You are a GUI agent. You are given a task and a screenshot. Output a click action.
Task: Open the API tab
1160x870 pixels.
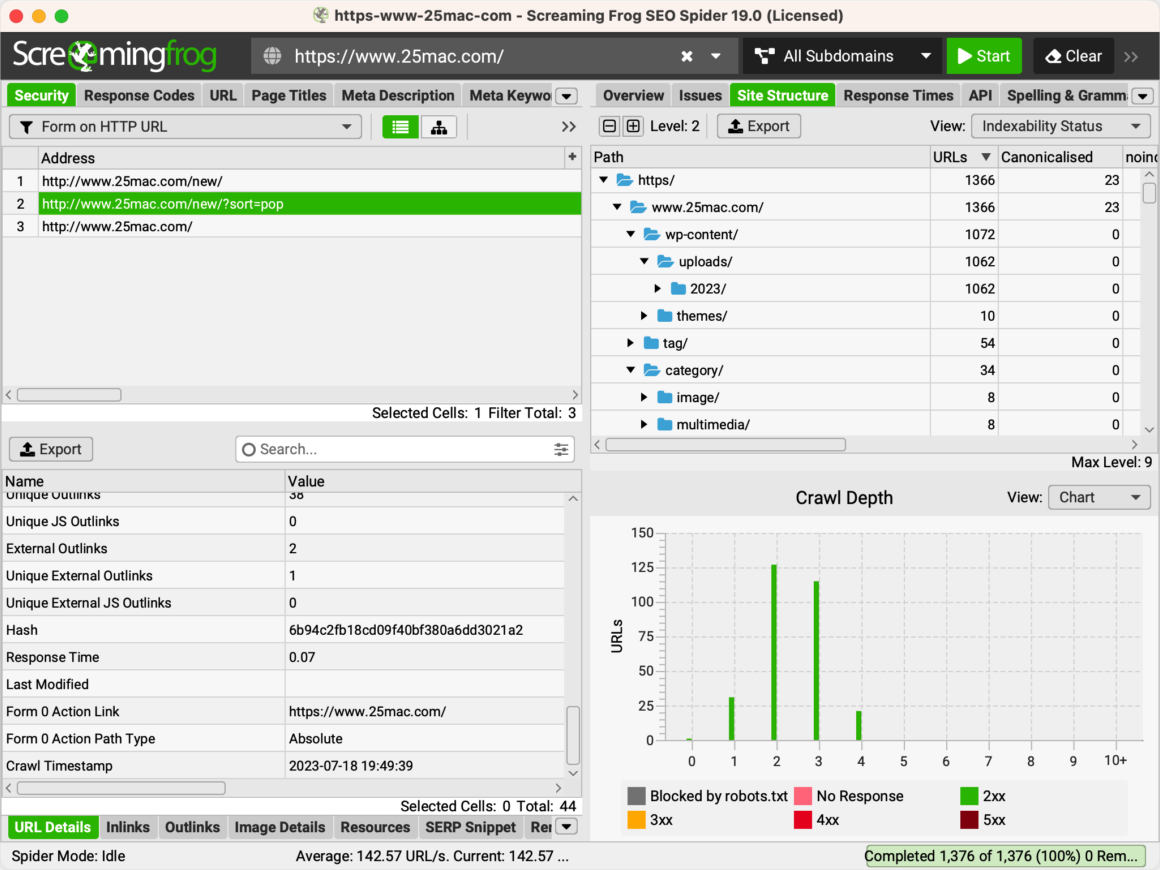(980, 95)
